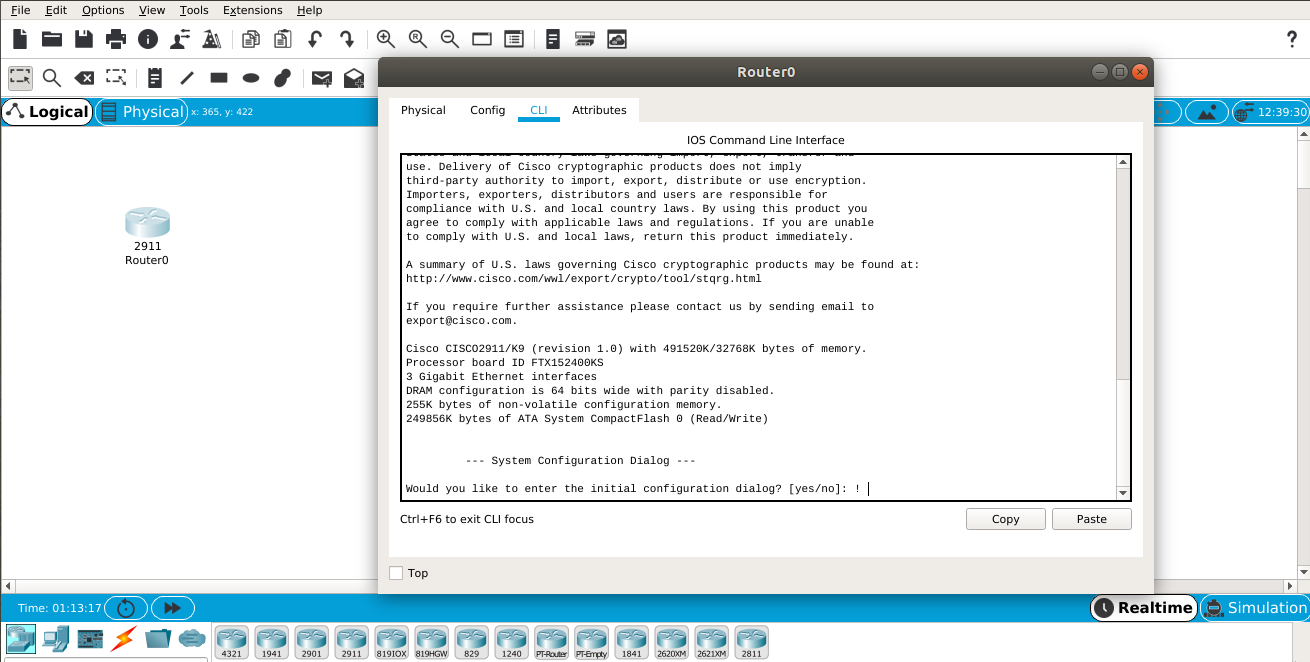The image size is (1310, 662).
Task: Open the drawing palette window icon
Action: coord(482,39)
